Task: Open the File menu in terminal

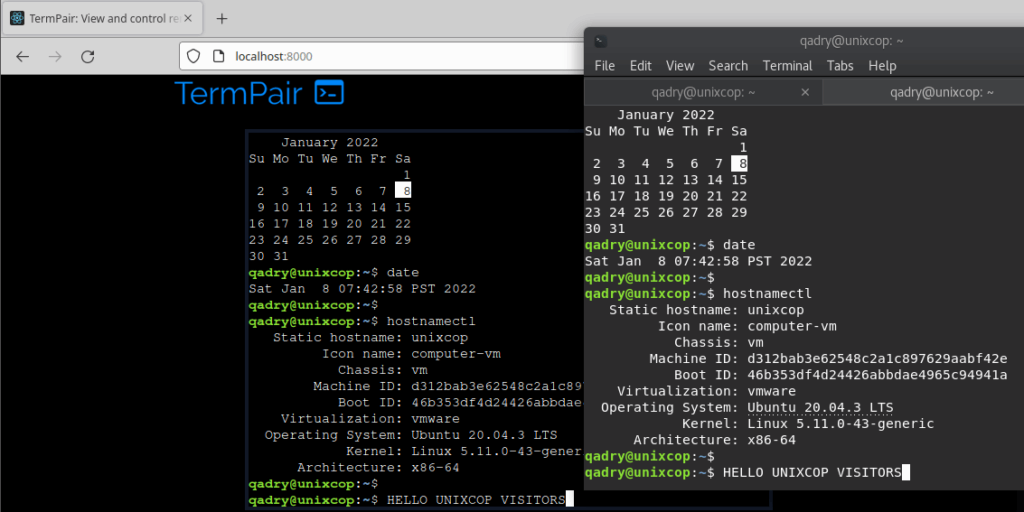Action: 605,66
